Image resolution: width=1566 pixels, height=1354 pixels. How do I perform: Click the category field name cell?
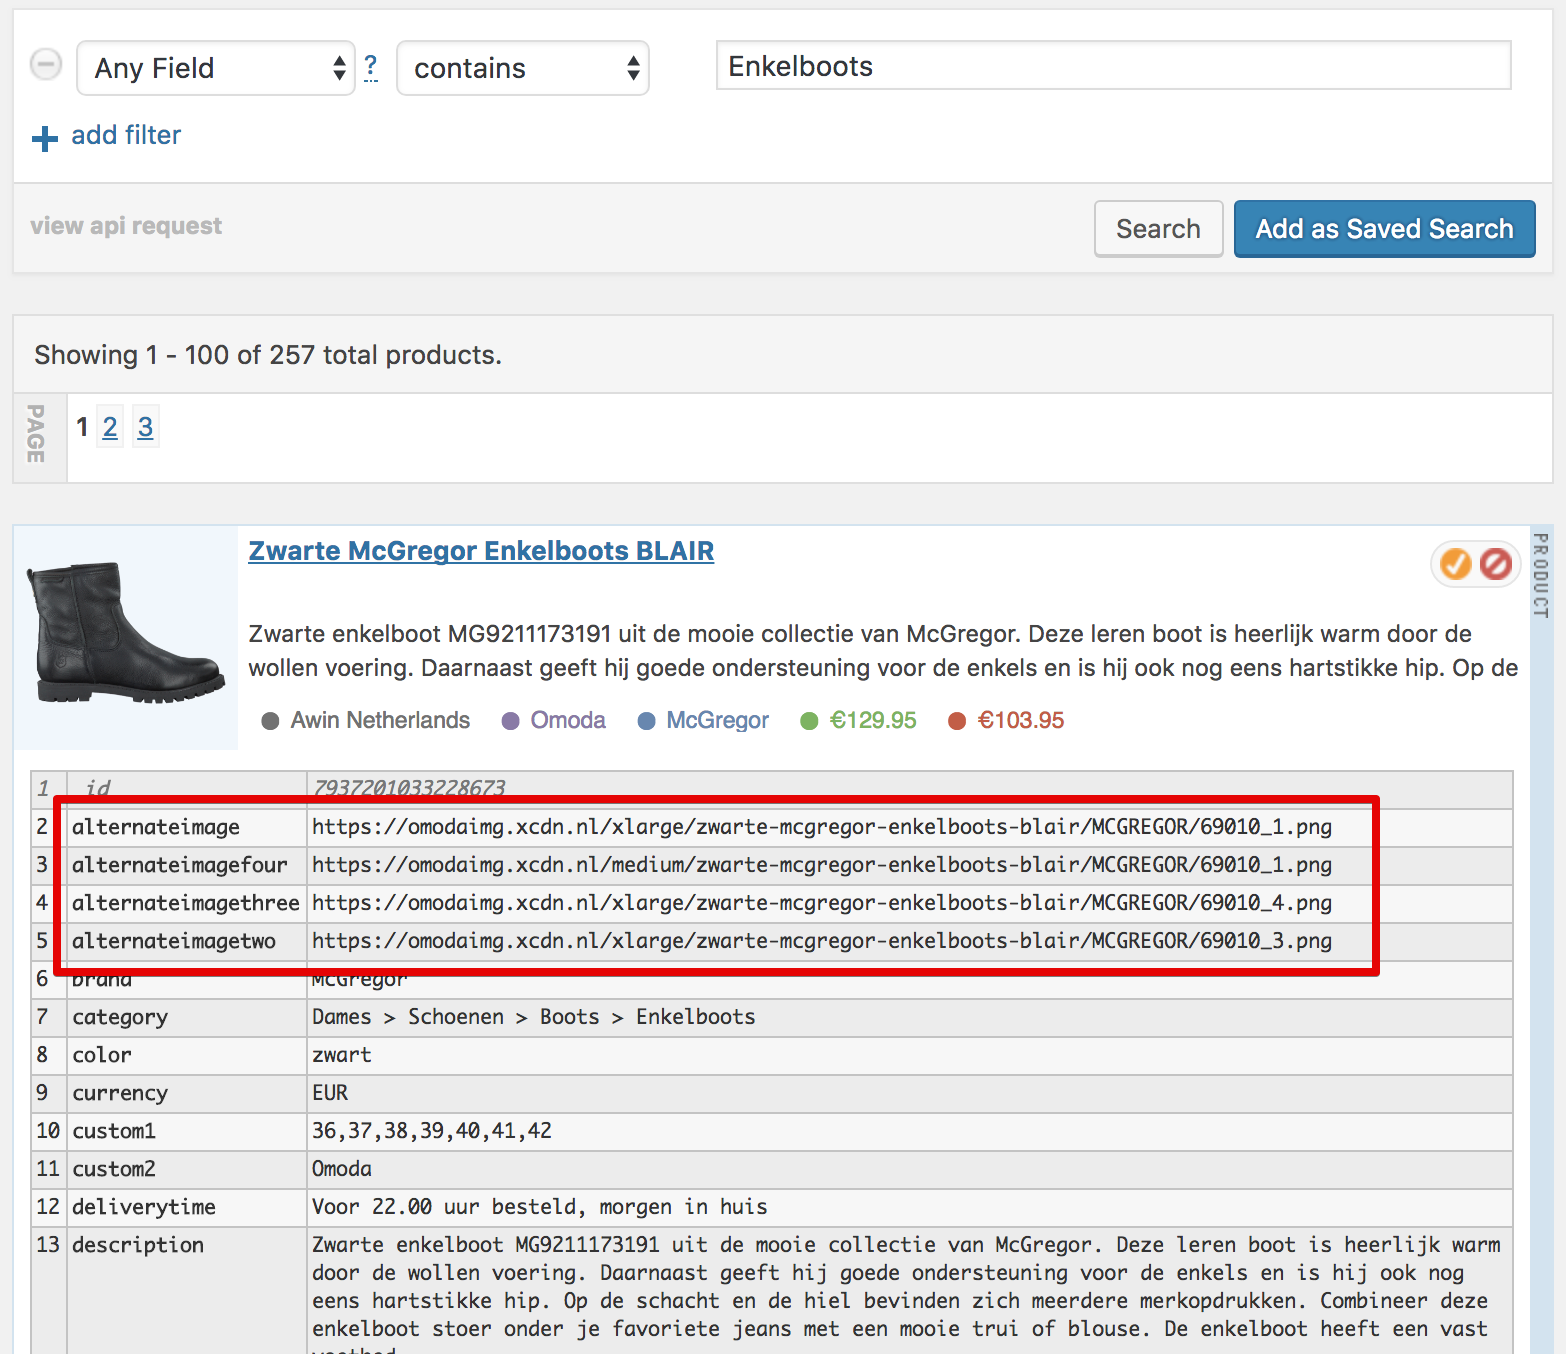pyautogui.click(x=186, y=1017)
